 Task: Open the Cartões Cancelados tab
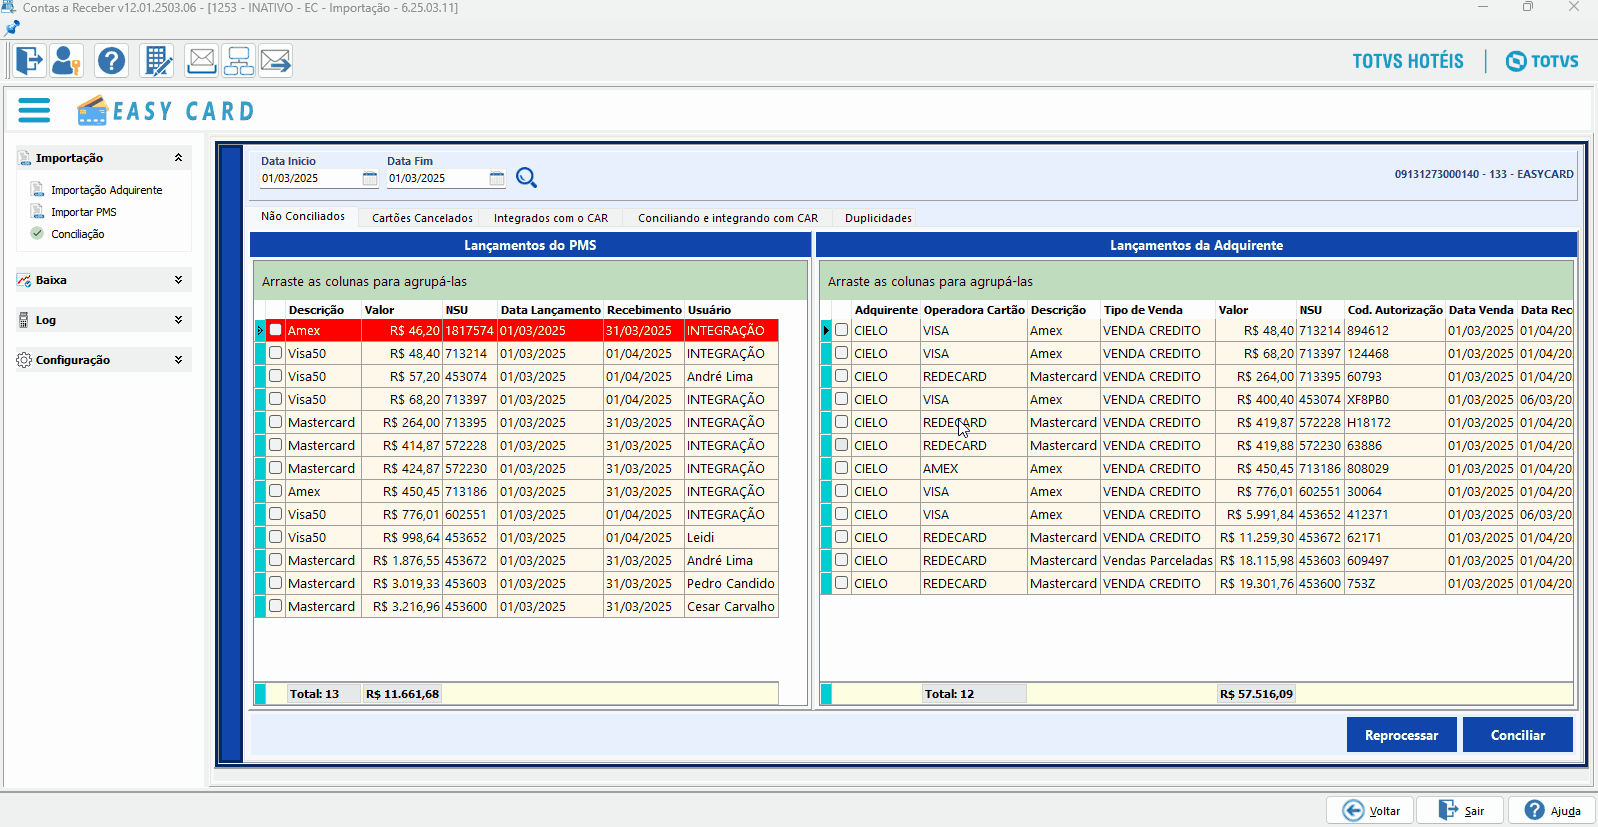coord(422,218)
